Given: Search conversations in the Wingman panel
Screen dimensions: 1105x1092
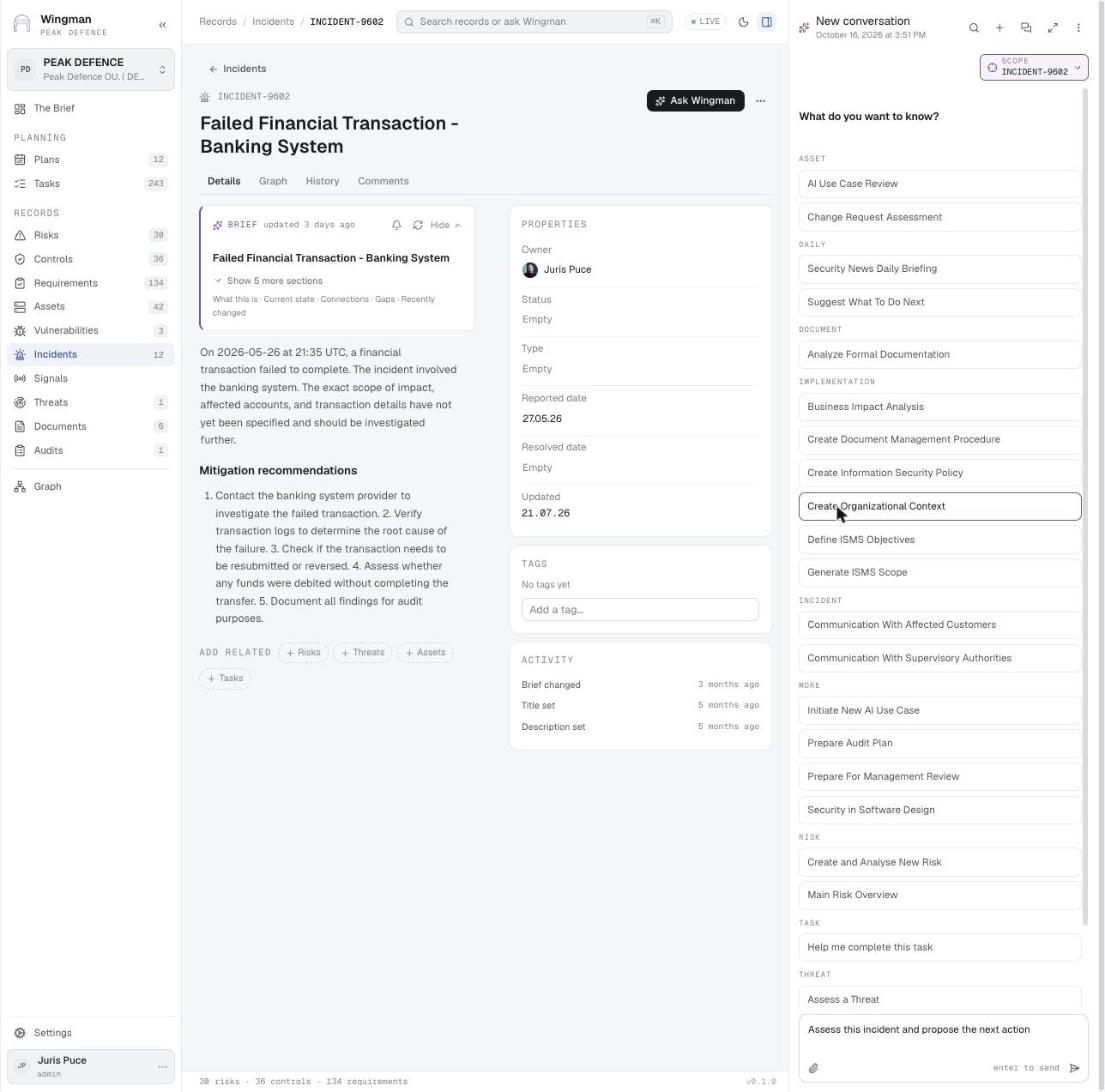Looking at the screenshot, I should 973,27.
